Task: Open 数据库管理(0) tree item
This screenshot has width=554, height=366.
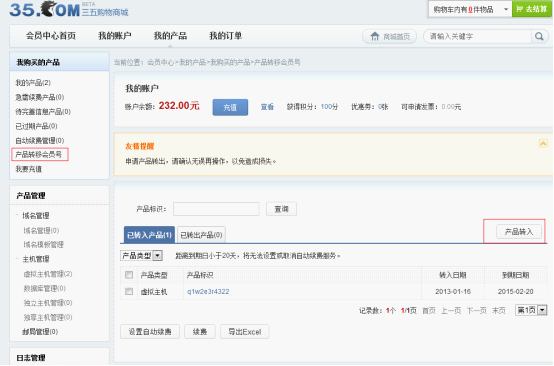Action: pyautogui.click(x=45, y=288)
